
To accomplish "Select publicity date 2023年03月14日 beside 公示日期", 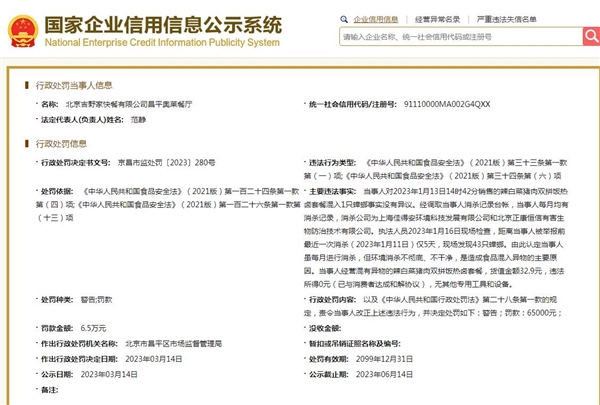I will (109, 374).
